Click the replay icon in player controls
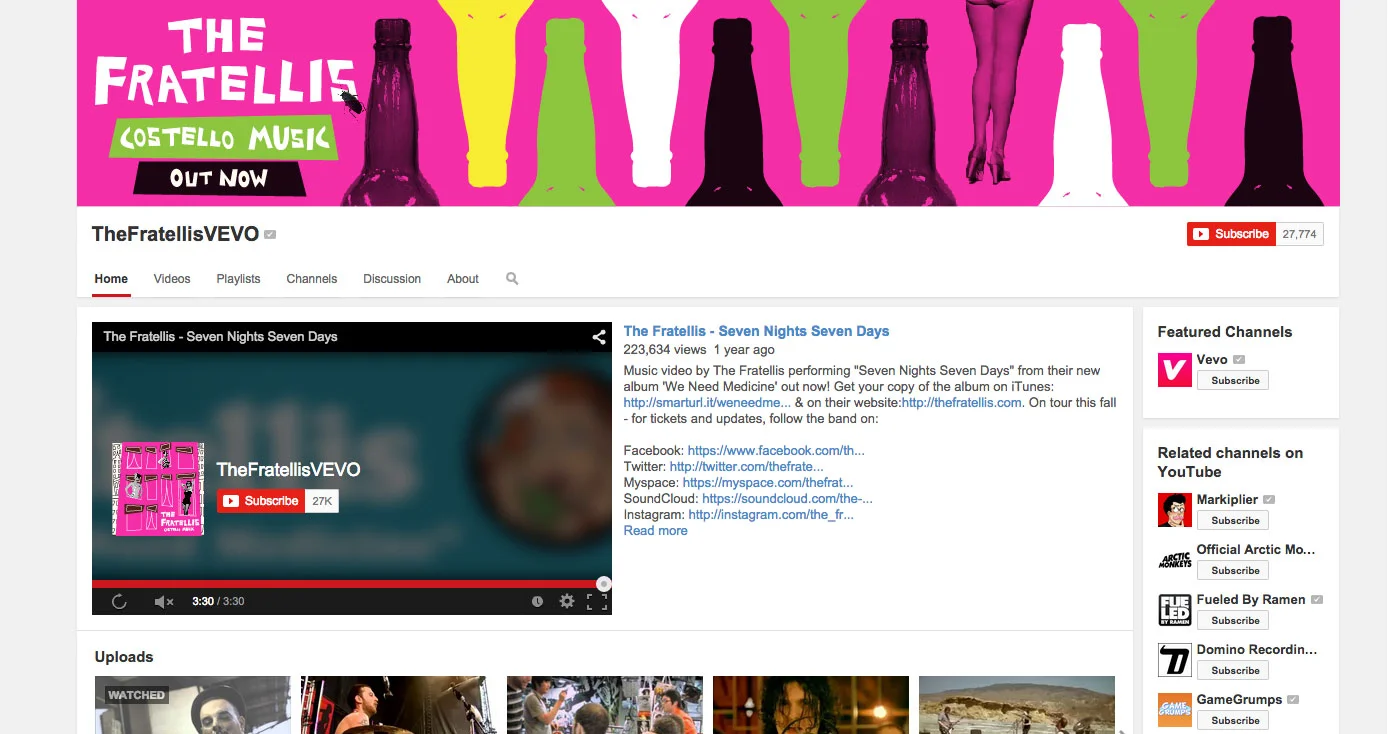This screenshot has width=1388, height=734. point(119,601)
